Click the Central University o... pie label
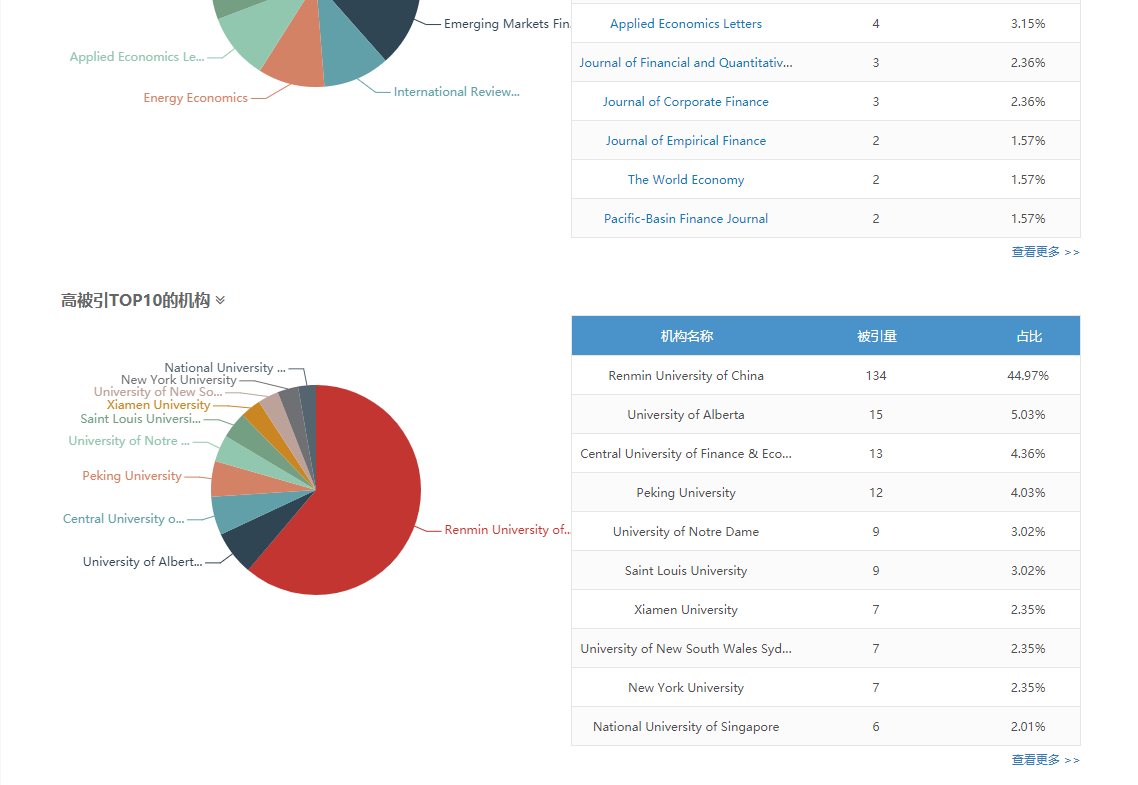Screen dimensions: 1138x785 (123, 519)
